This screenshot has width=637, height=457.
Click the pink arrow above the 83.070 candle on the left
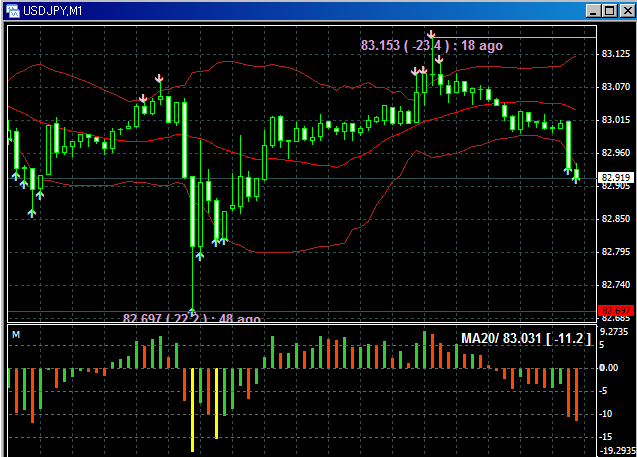pyautogui.click(x=159, y=78)
